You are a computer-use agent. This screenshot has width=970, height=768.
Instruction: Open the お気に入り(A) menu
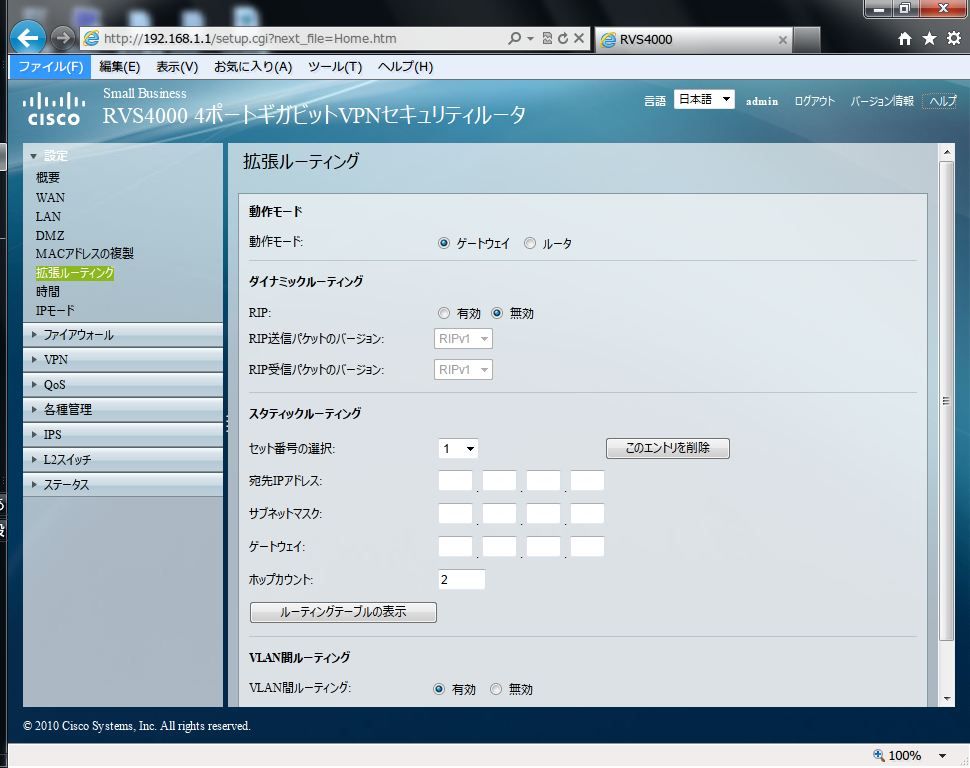tap(253, 67)
